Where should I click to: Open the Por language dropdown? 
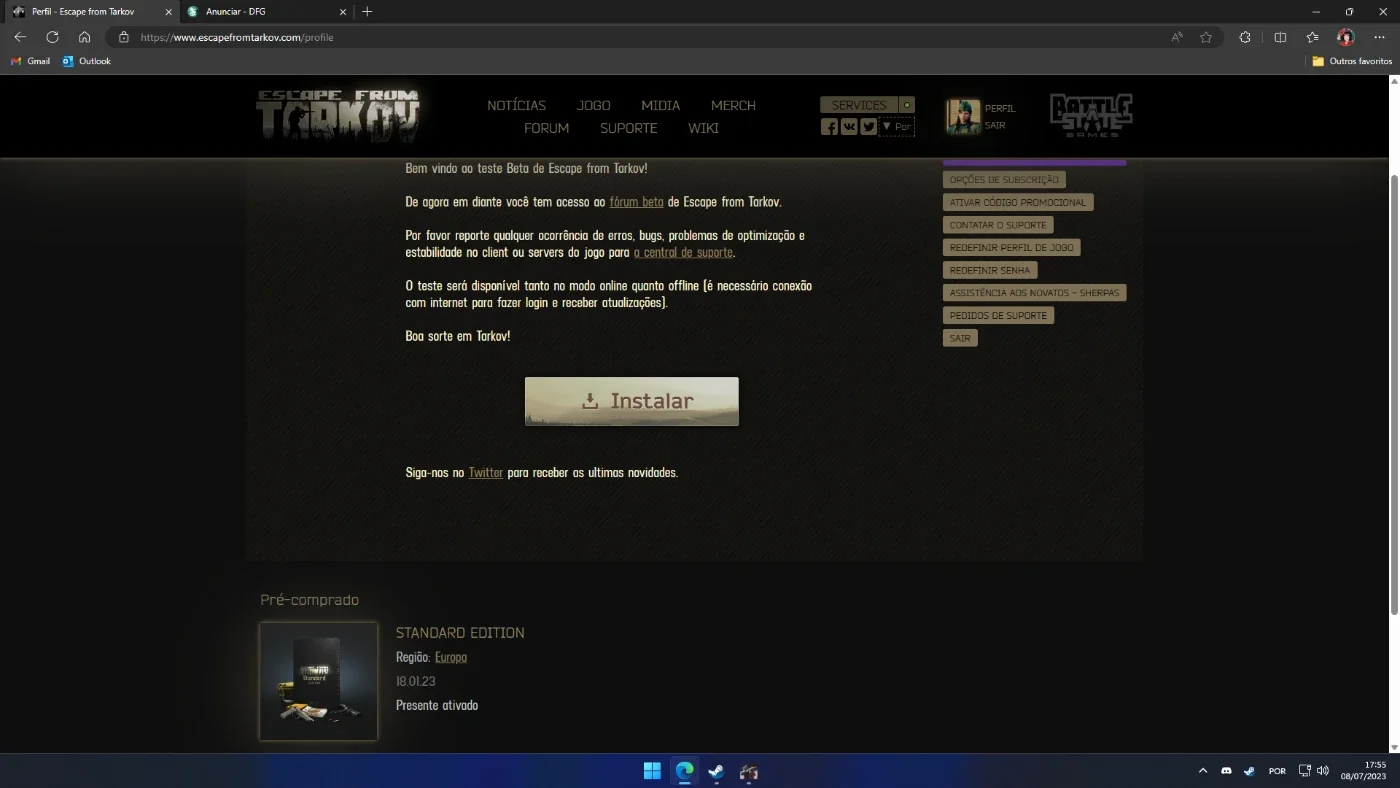[897, 127]
